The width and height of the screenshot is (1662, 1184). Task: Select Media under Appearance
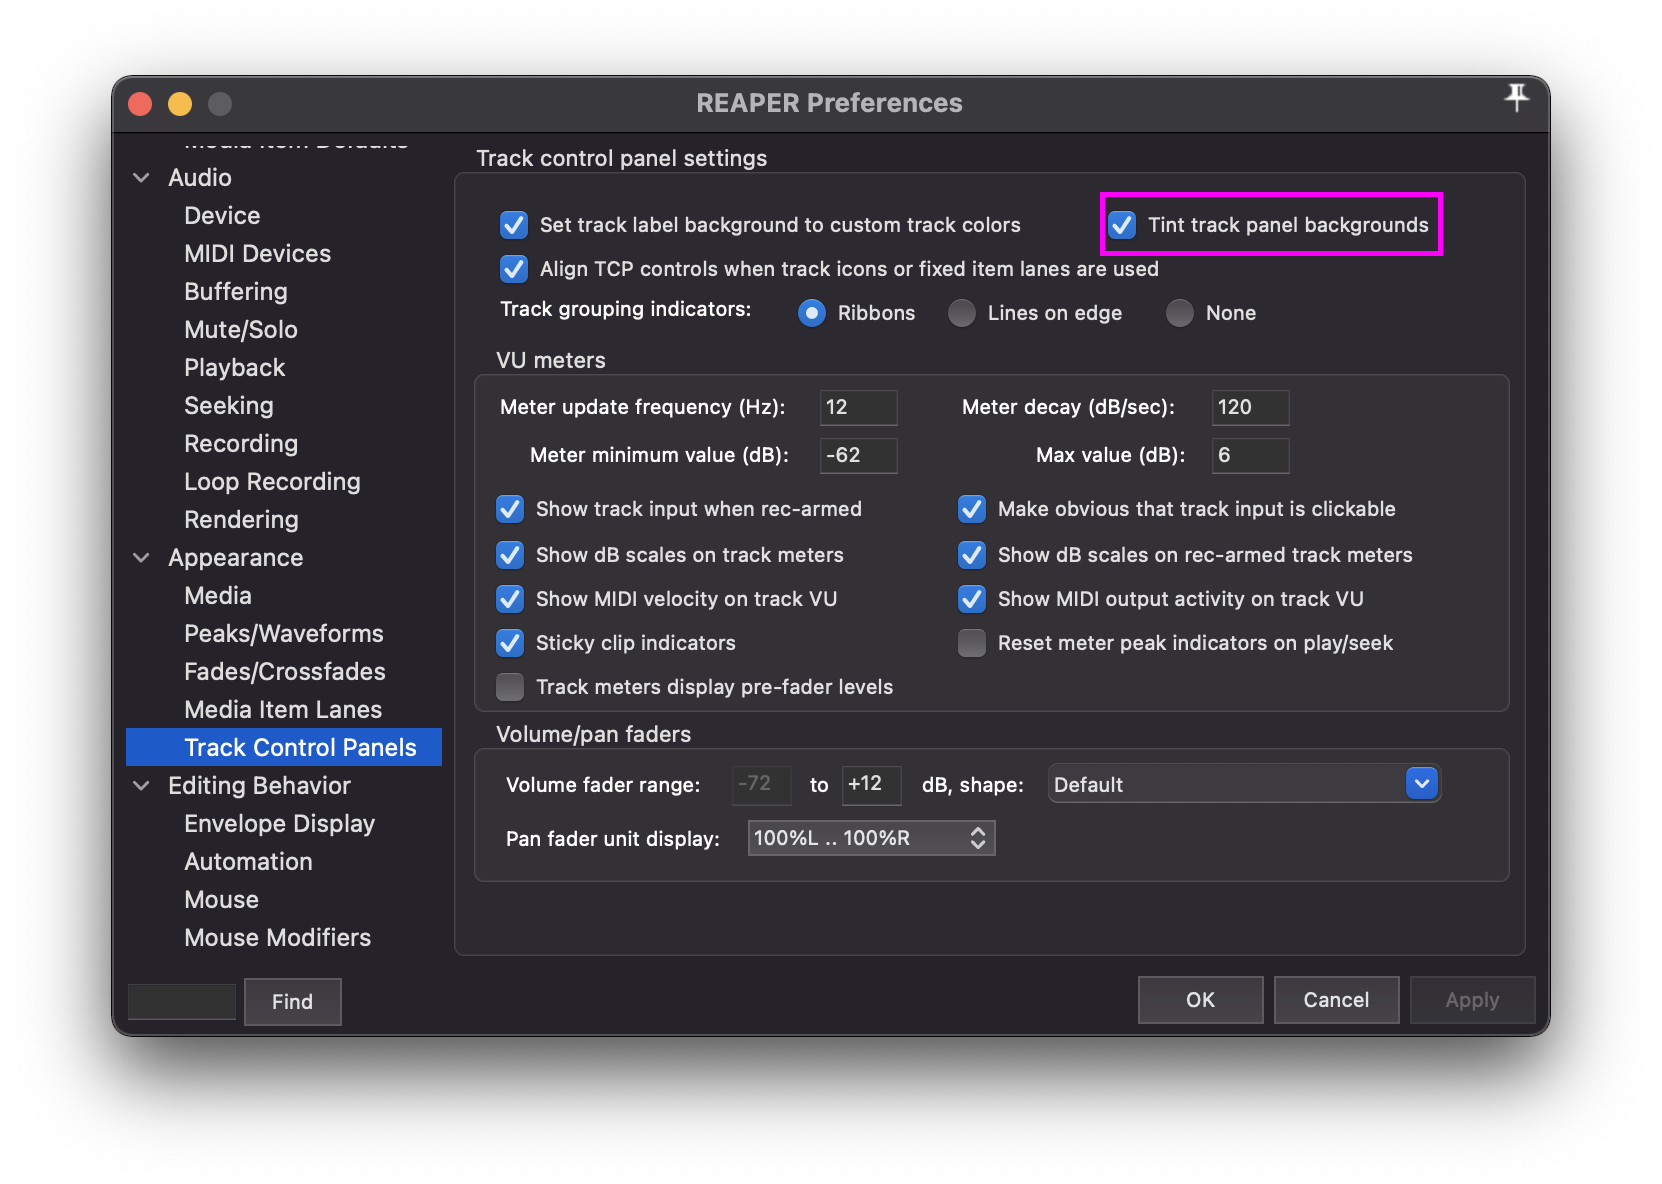(x=218, y=596)
